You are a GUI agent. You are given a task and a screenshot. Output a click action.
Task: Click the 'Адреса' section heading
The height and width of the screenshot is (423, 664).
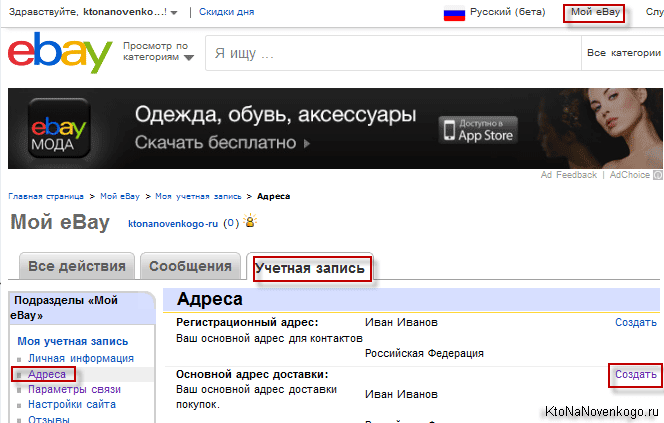pyautogui.click(x=210, y=299)
